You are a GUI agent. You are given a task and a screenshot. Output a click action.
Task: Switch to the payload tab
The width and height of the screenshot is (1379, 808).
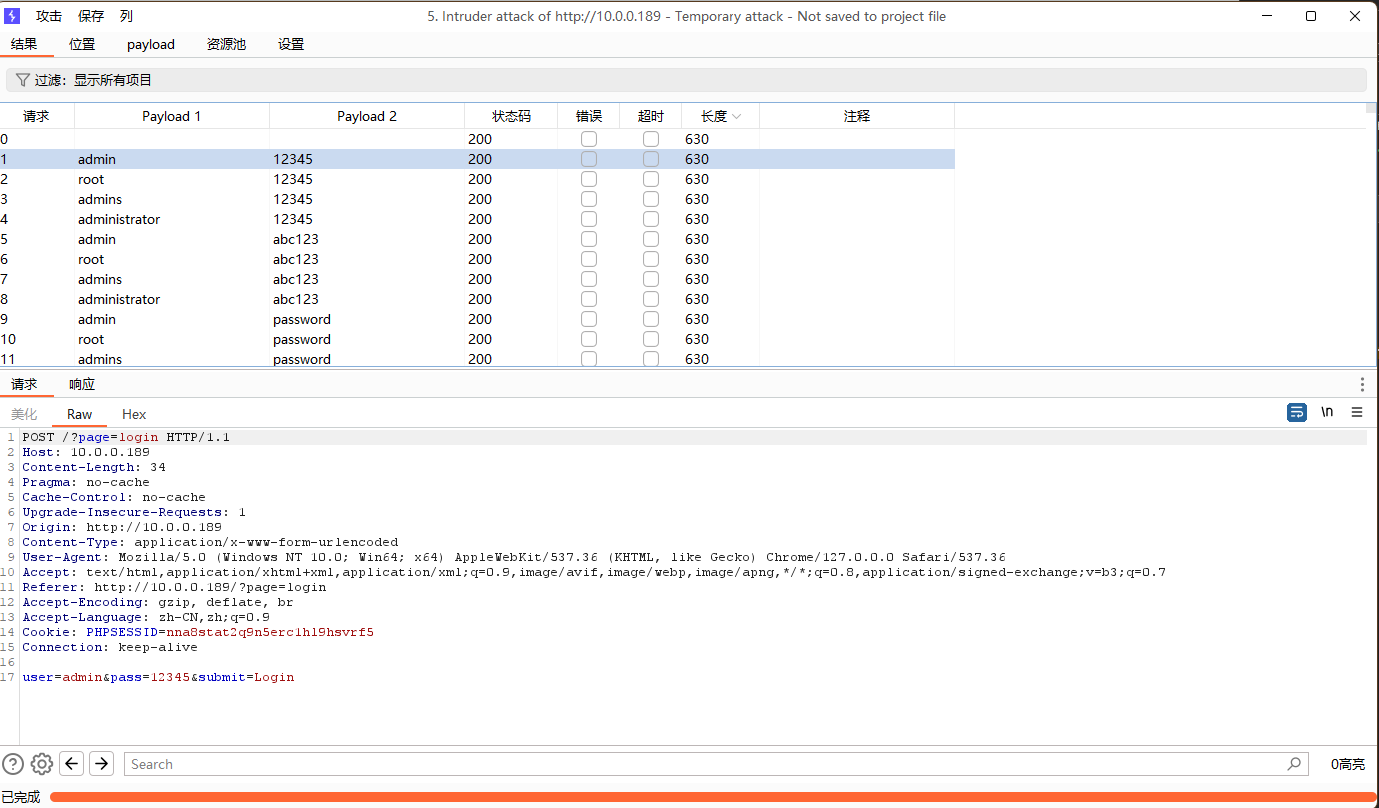click(151, 44)
